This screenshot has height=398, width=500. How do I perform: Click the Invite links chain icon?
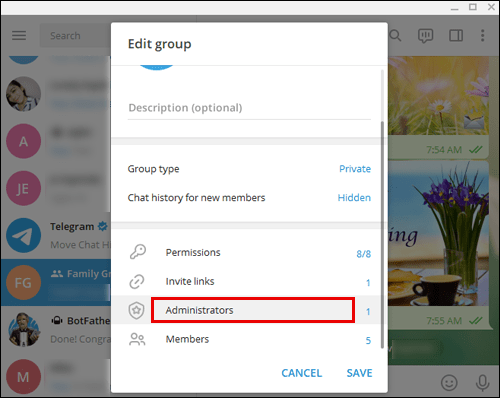(137, 281)
